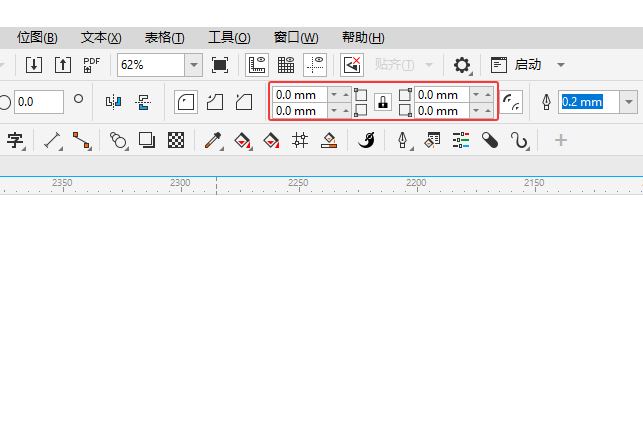
Task: Select the Outline Pen tool
Action: [404, 140]
